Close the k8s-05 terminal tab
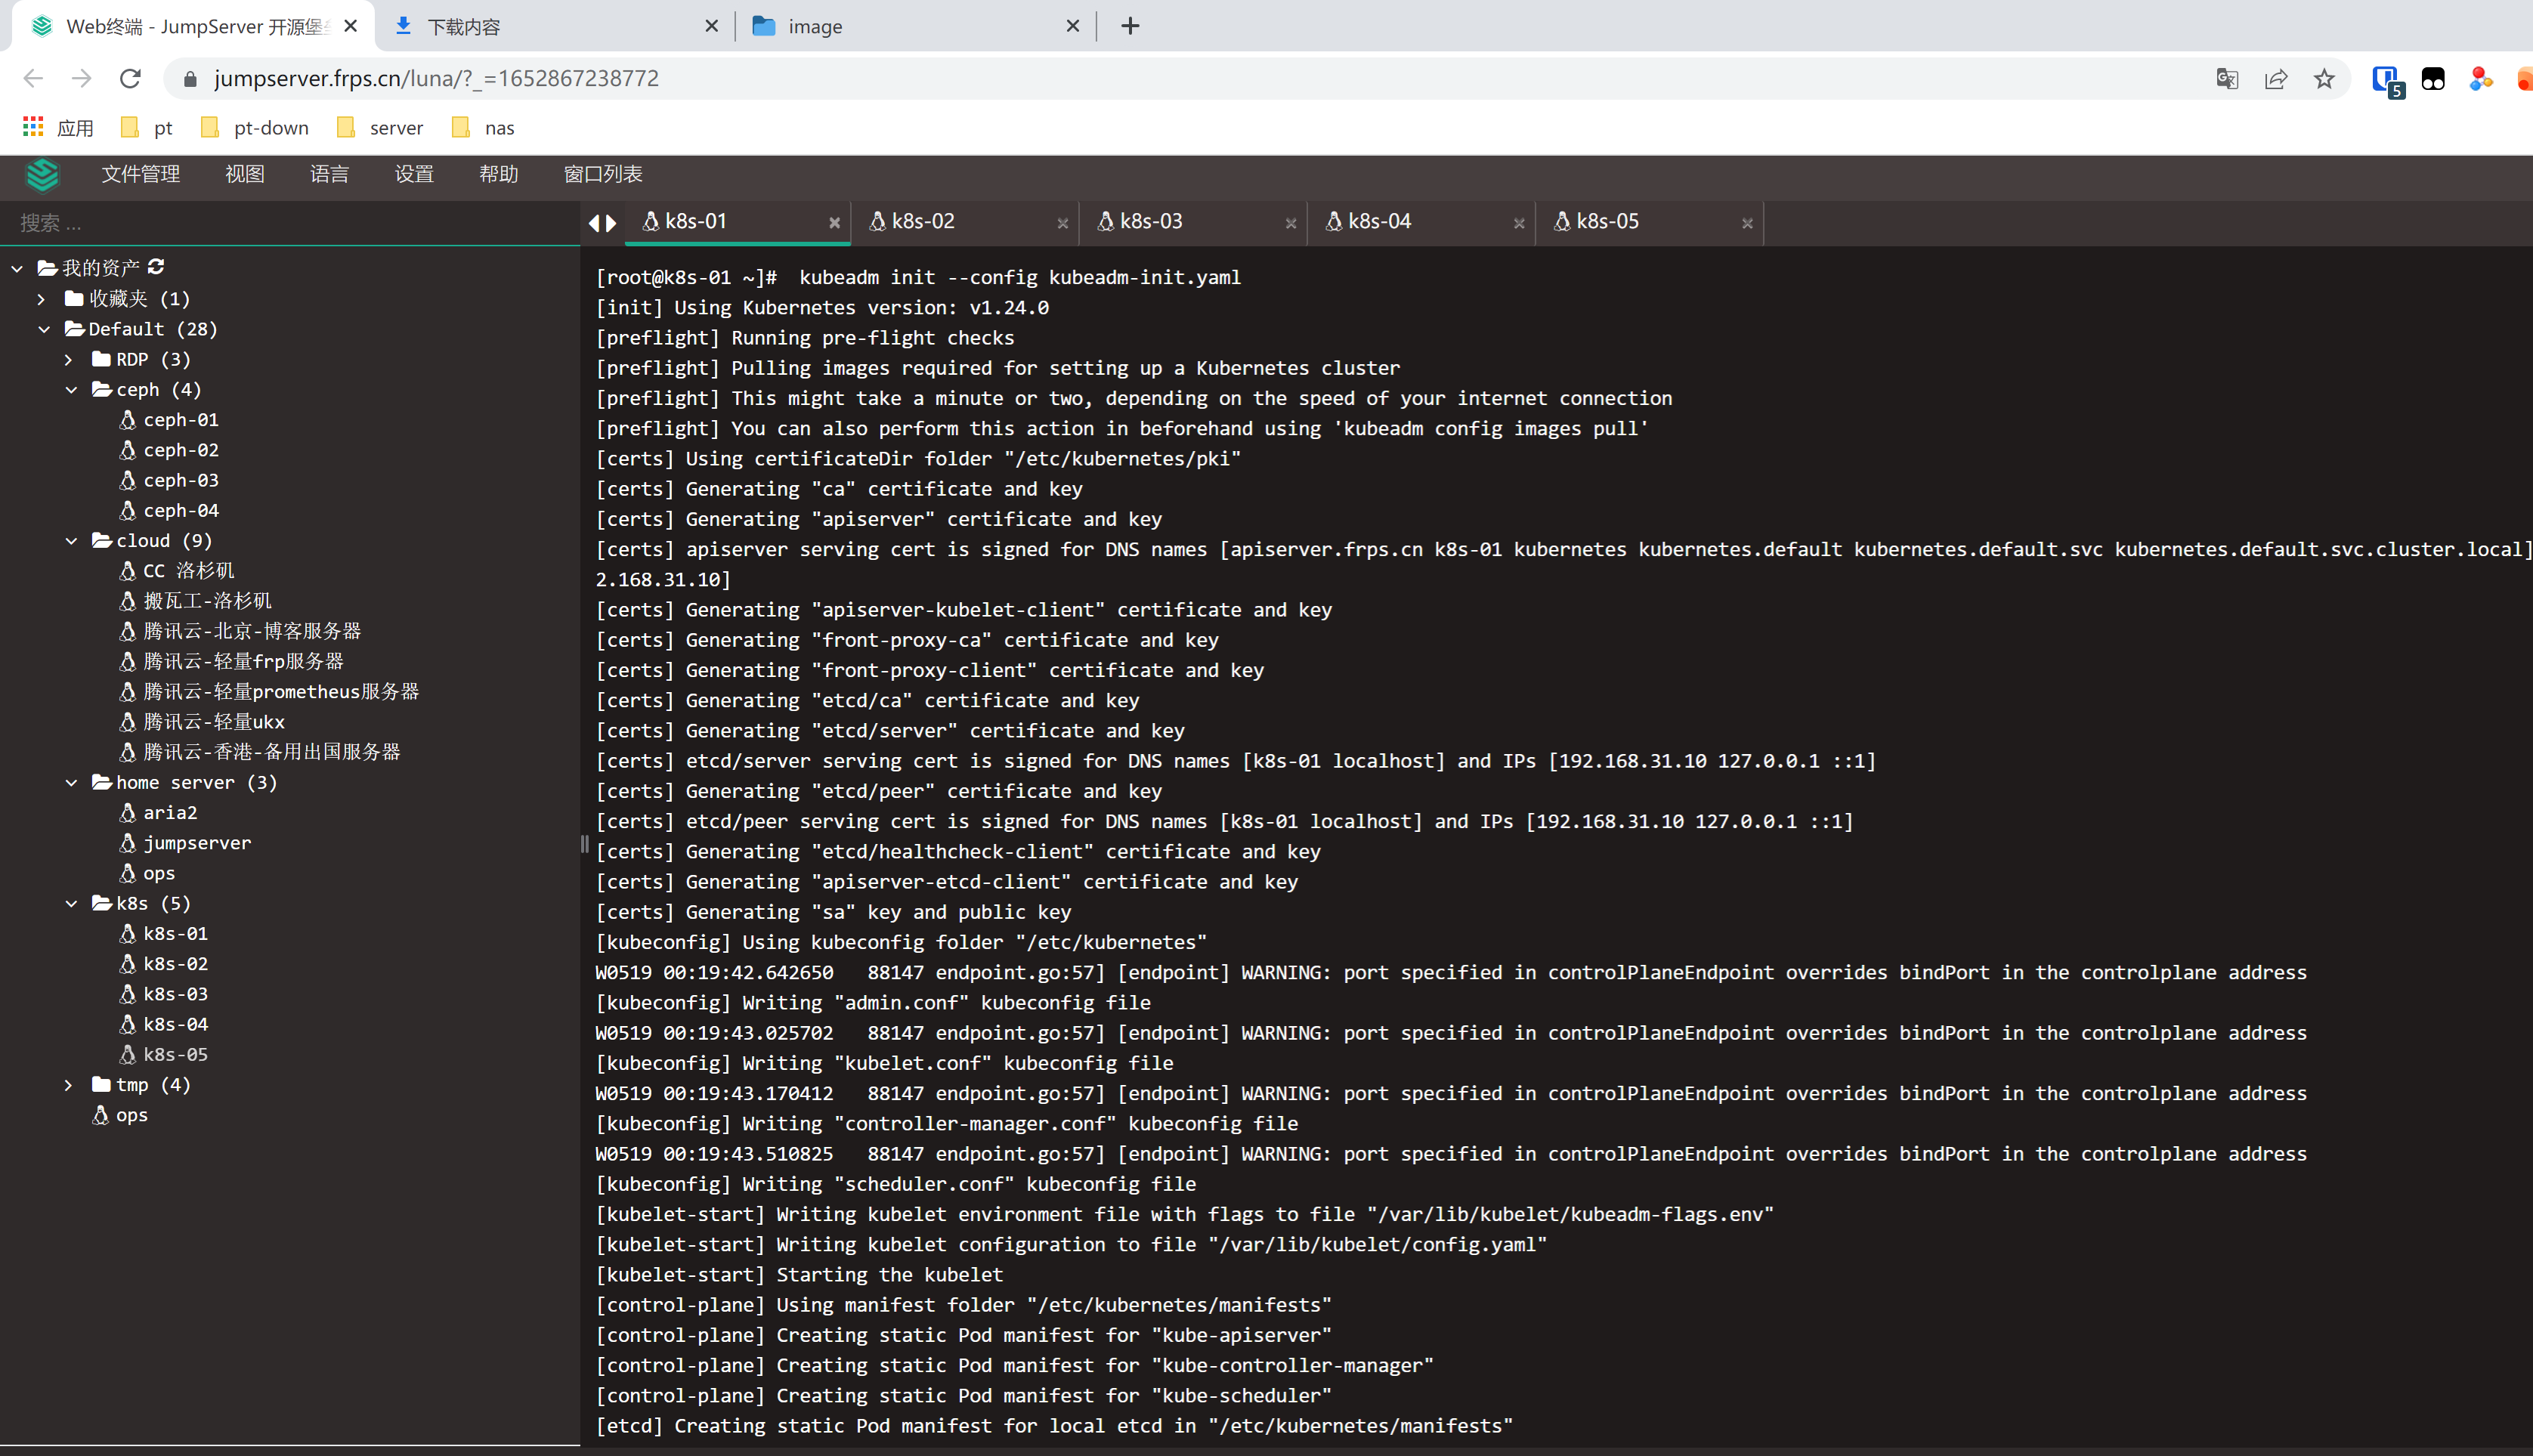 coord(1747,223)
